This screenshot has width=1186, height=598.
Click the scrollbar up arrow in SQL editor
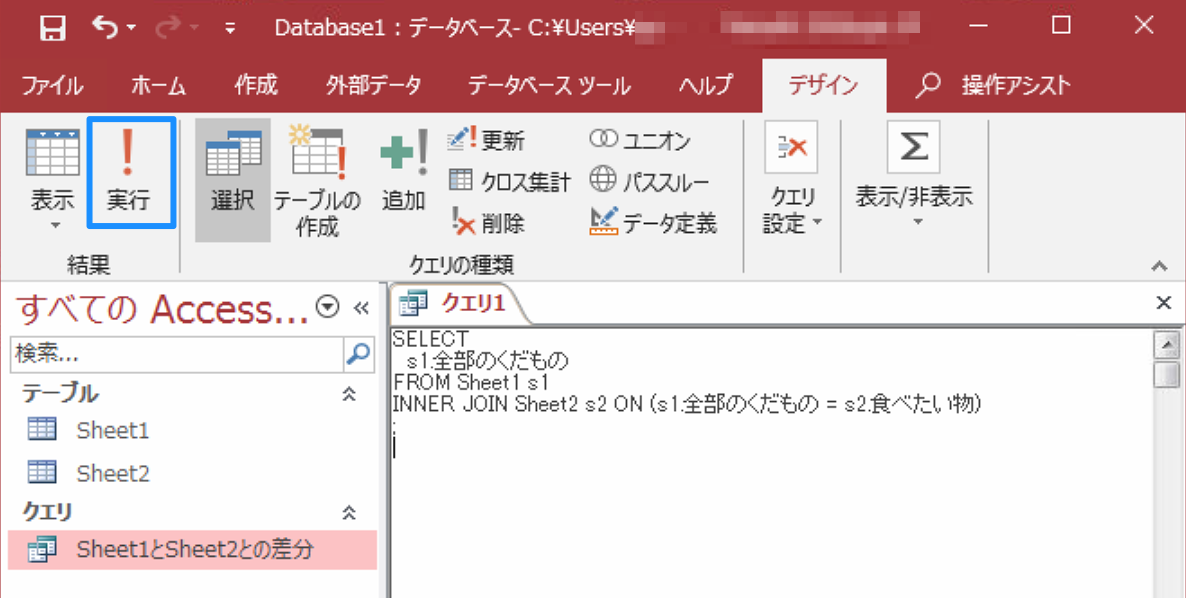point(1167,345)
